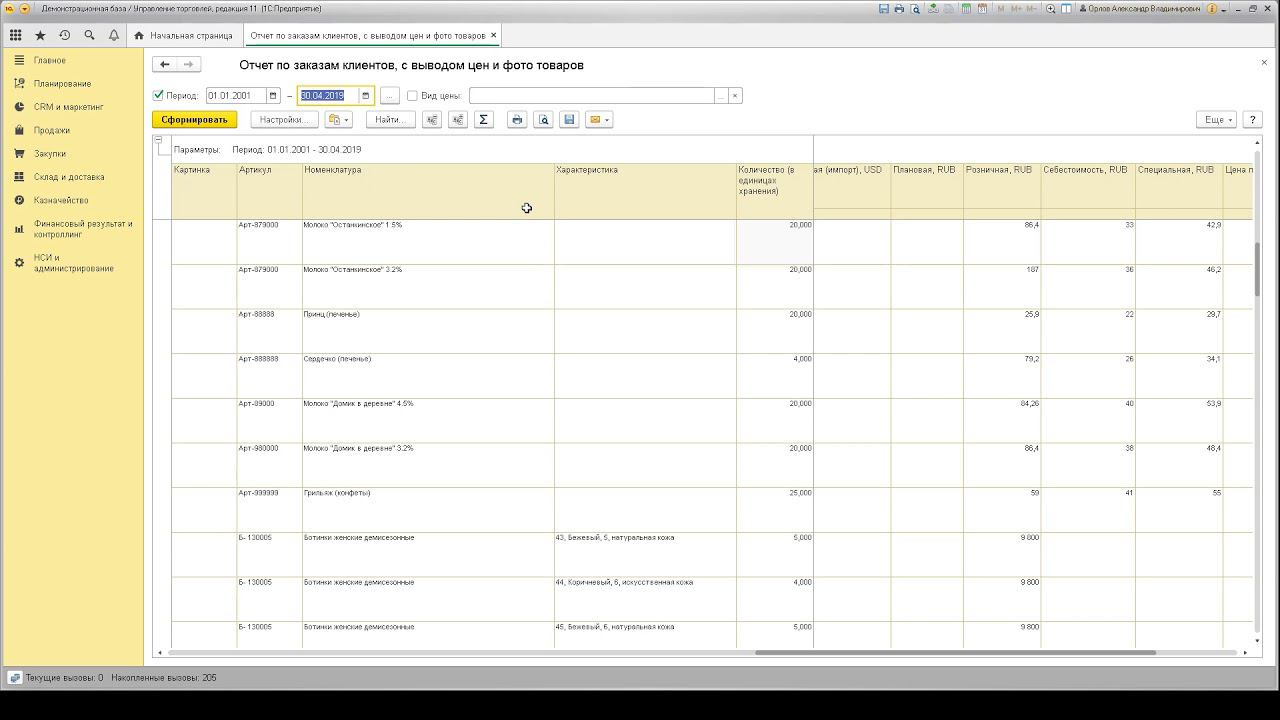Click the expand all groups icon
This screenshot has height=720, width=1280.
(x=432, y=120)
